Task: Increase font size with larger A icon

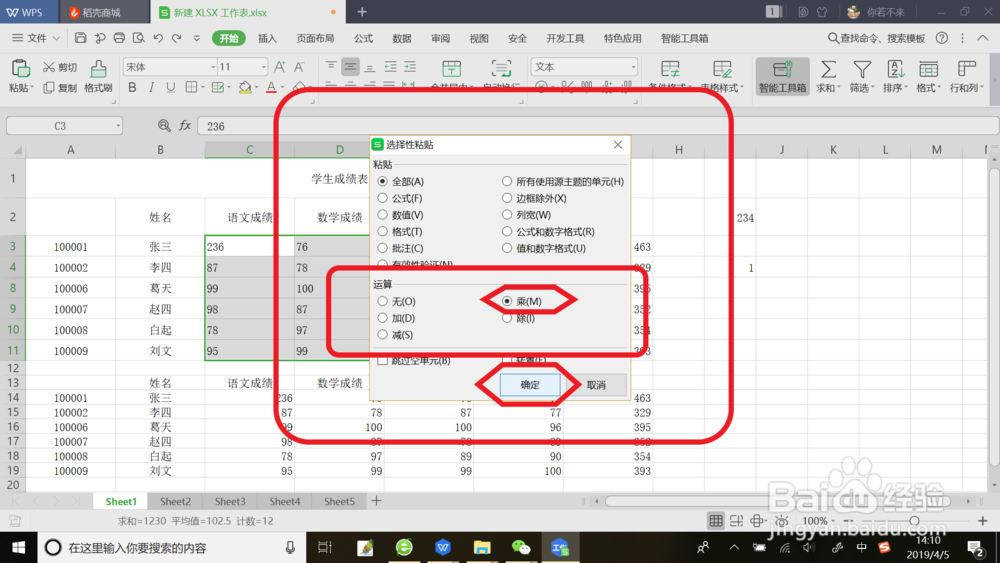Action: 279,67
